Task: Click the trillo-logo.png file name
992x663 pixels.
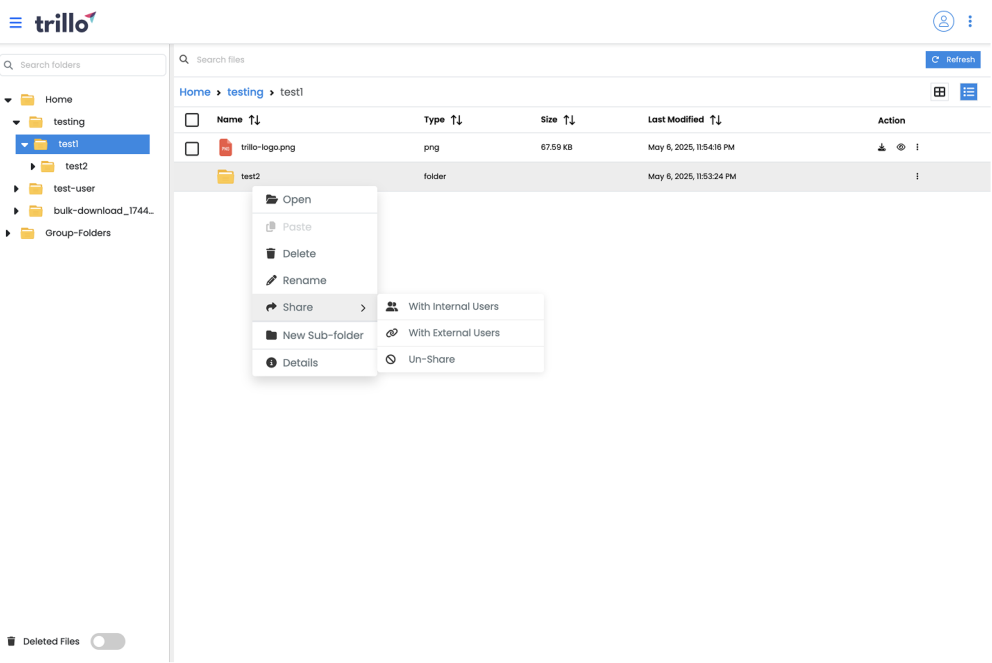Action: (x=268, y=147)
